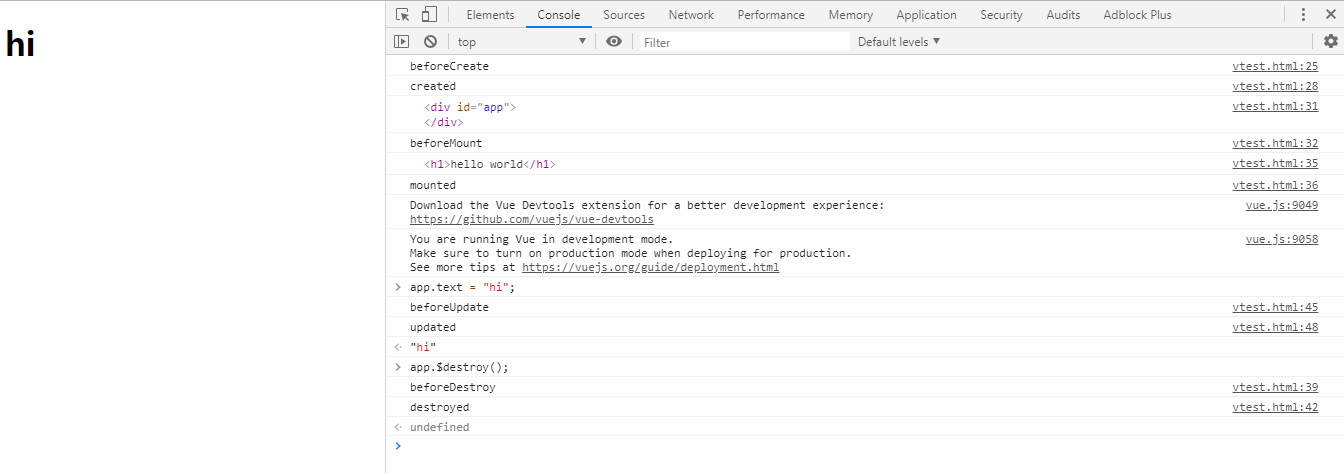The height and width of the screenshot is (473, 1344).
Task: Open the Default levels dropdown
Action: pos(899,41)
